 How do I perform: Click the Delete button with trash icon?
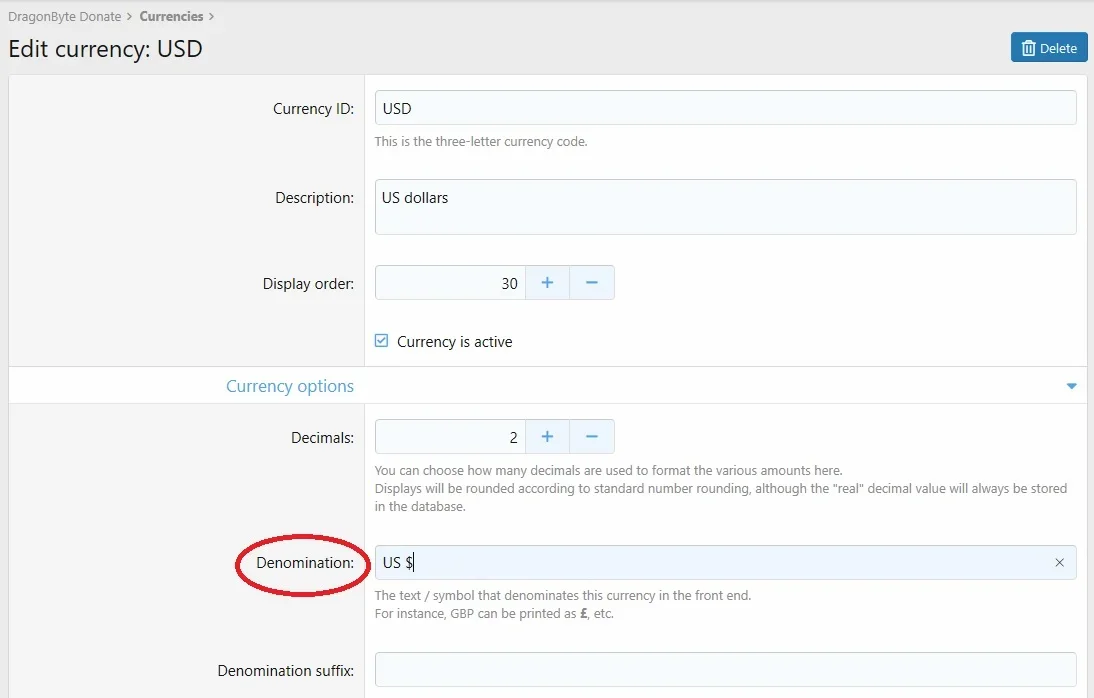[x=1048, y=48]
